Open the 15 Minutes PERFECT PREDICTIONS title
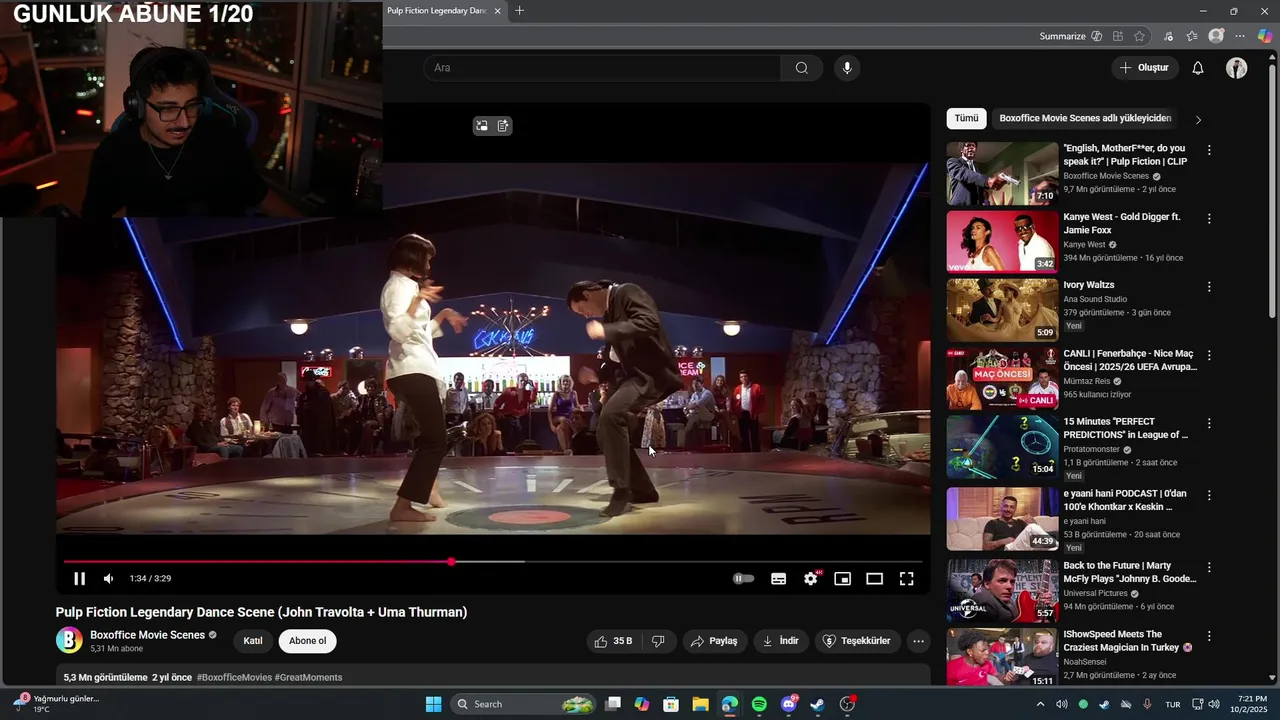1280x720 pixels. 1126,428
